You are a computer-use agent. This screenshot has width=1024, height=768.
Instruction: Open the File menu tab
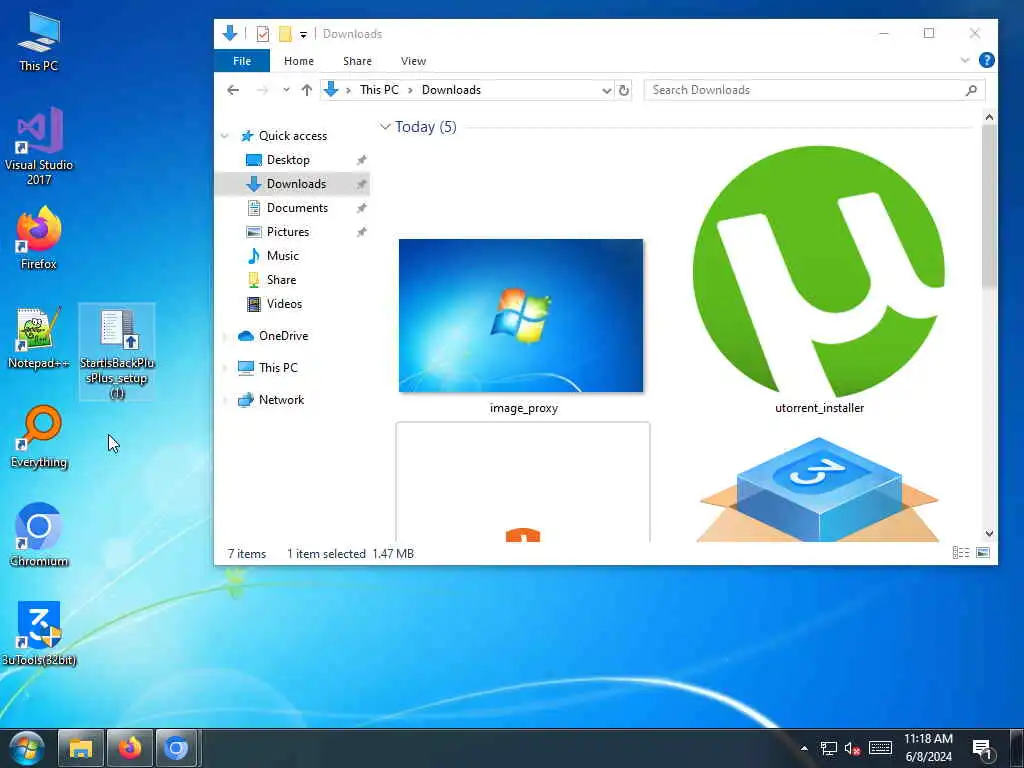[242, 61]
